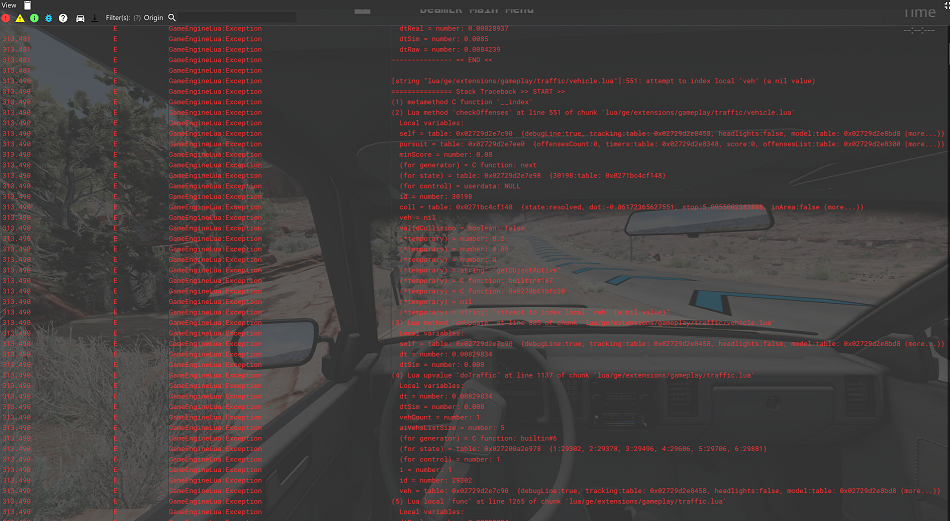950x521 pixels.
Task: Toggle the yellow warning filter icon
Action: click(20, 18)
